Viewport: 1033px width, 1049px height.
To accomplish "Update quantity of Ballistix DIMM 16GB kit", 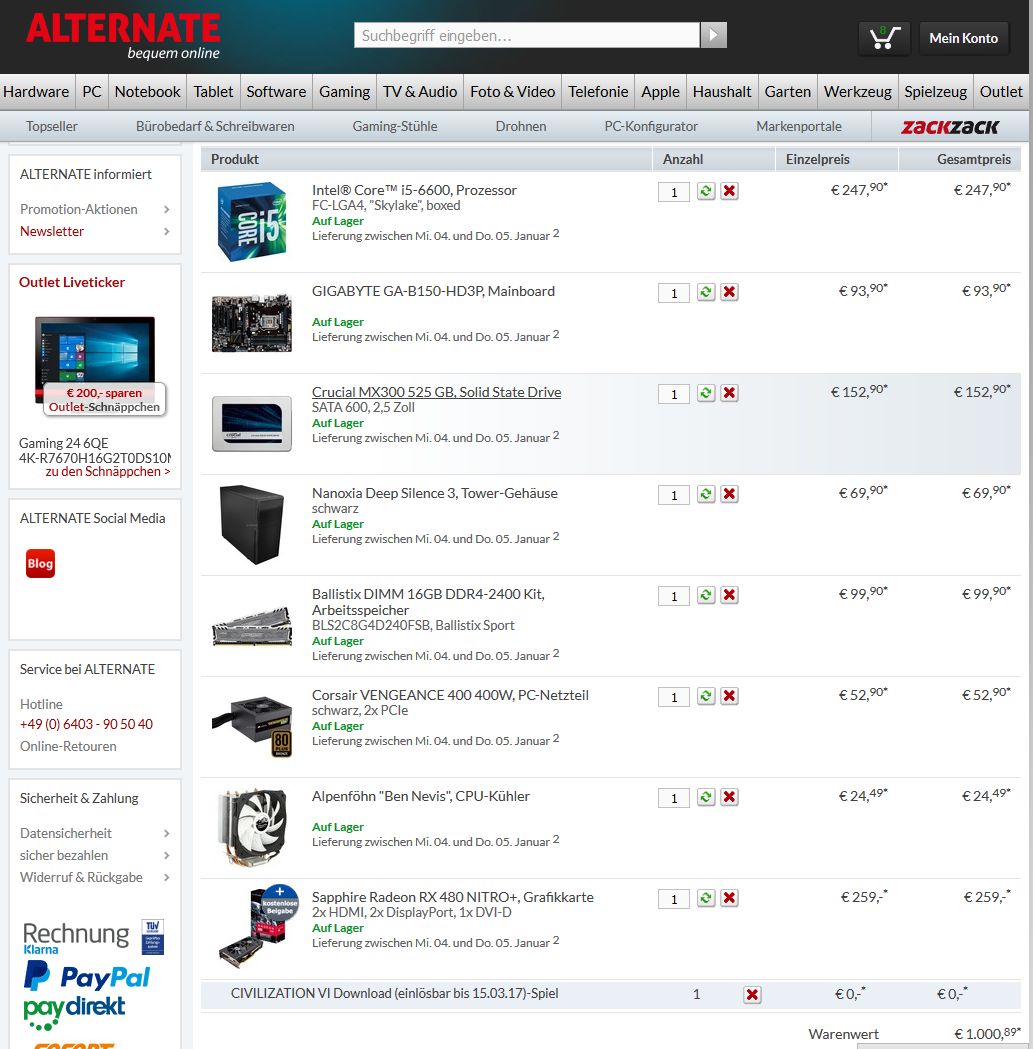I will click(x=706, y=595).
